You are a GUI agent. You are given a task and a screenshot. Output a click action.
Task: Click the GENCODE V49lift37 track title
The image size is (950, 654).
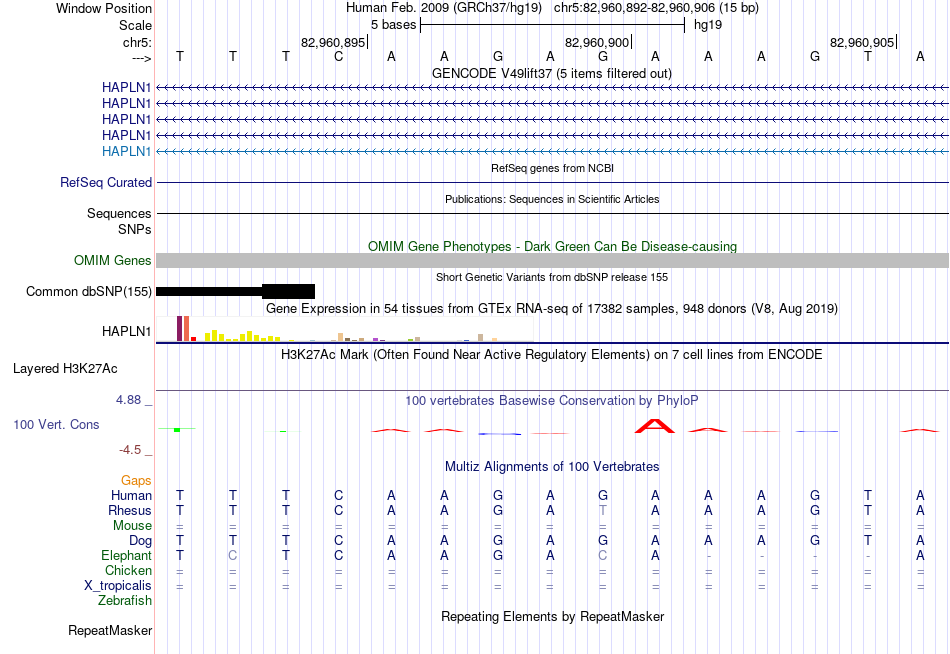(x=551, y=73)
